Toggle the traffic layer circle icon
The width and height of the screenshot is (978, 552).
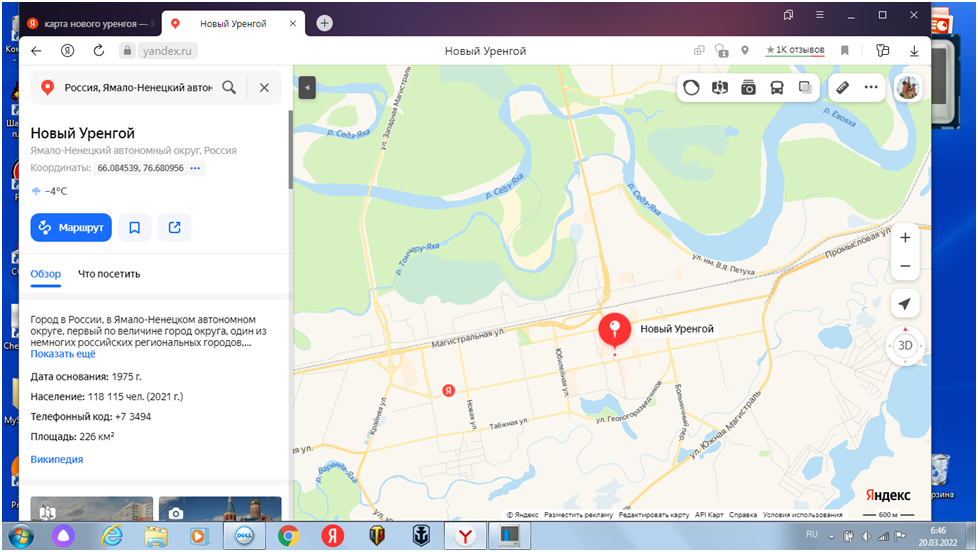coord(691,87)
